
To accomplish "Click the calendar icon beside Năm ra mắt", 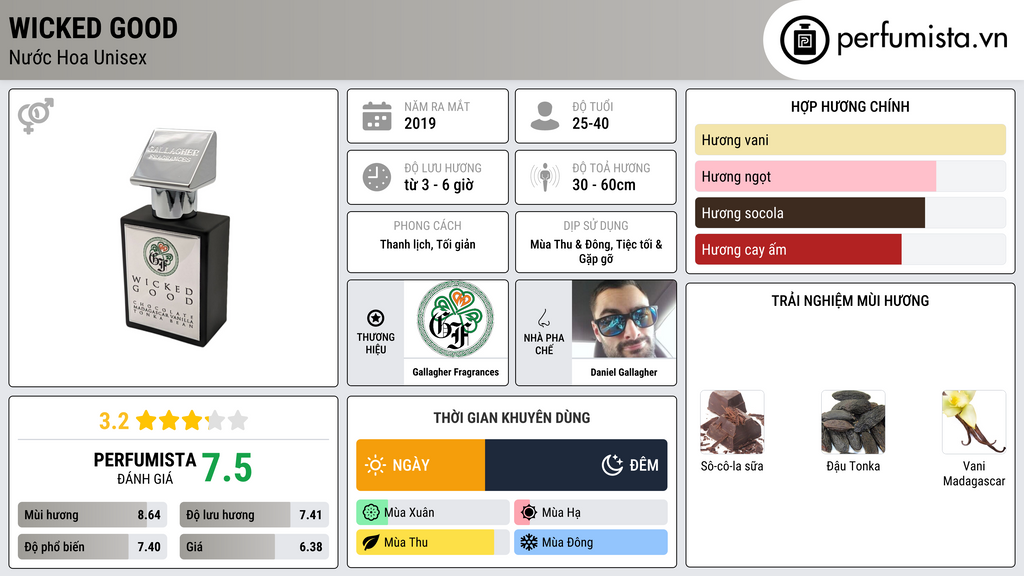I will [x=377, y=116].
